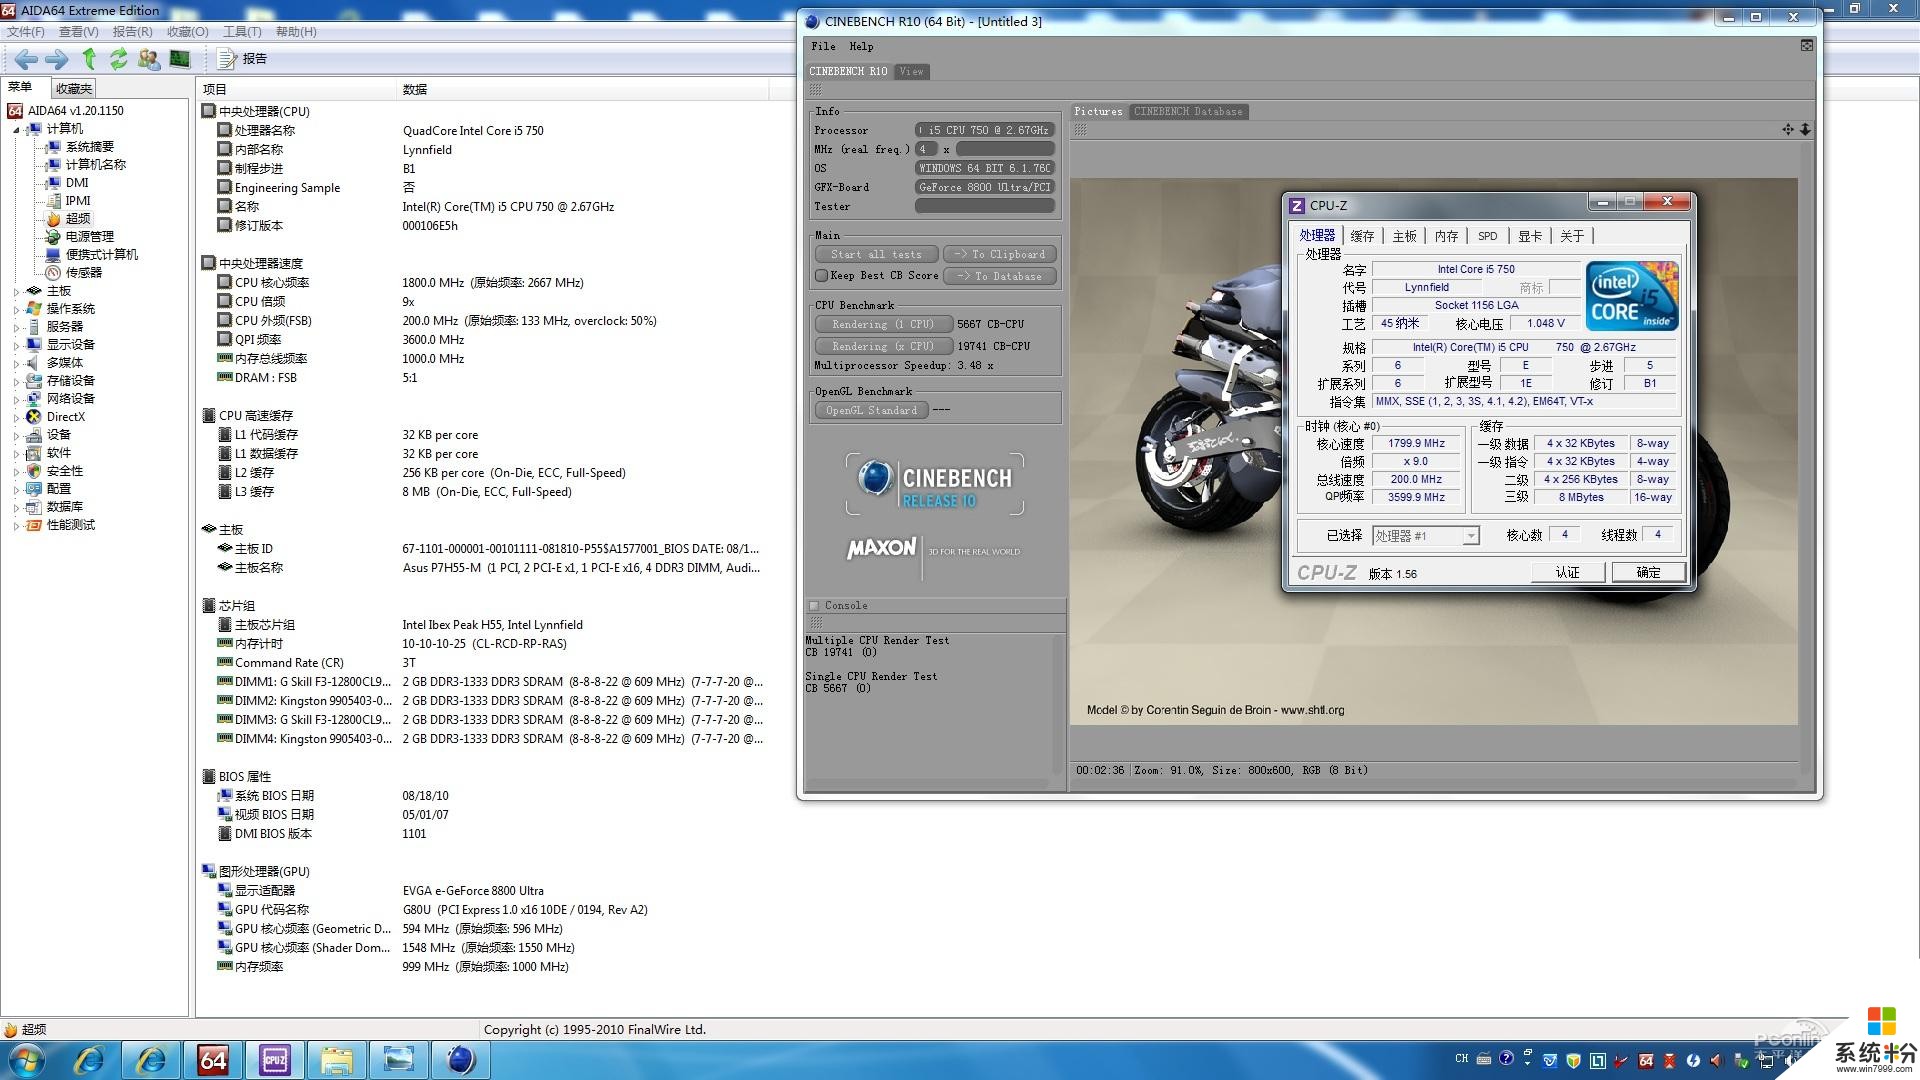Screen dimensions: 1920x1080
Task: Click the CPU-Z taskbar icon
Action: (274, 1060)
